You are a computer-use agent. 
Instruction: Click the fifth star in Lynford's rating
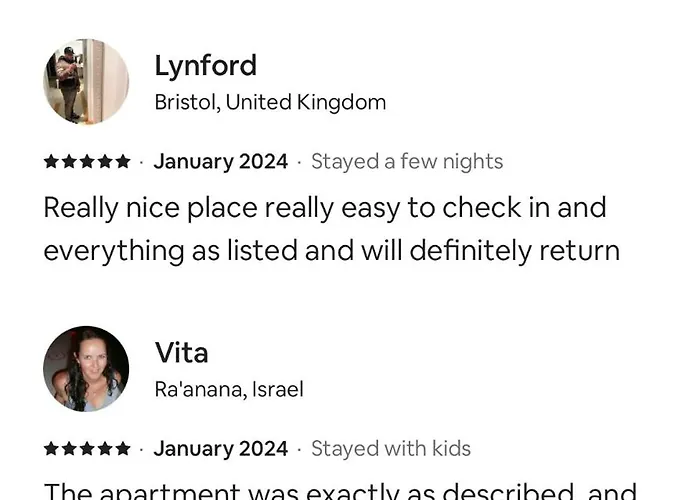point(123,162)
